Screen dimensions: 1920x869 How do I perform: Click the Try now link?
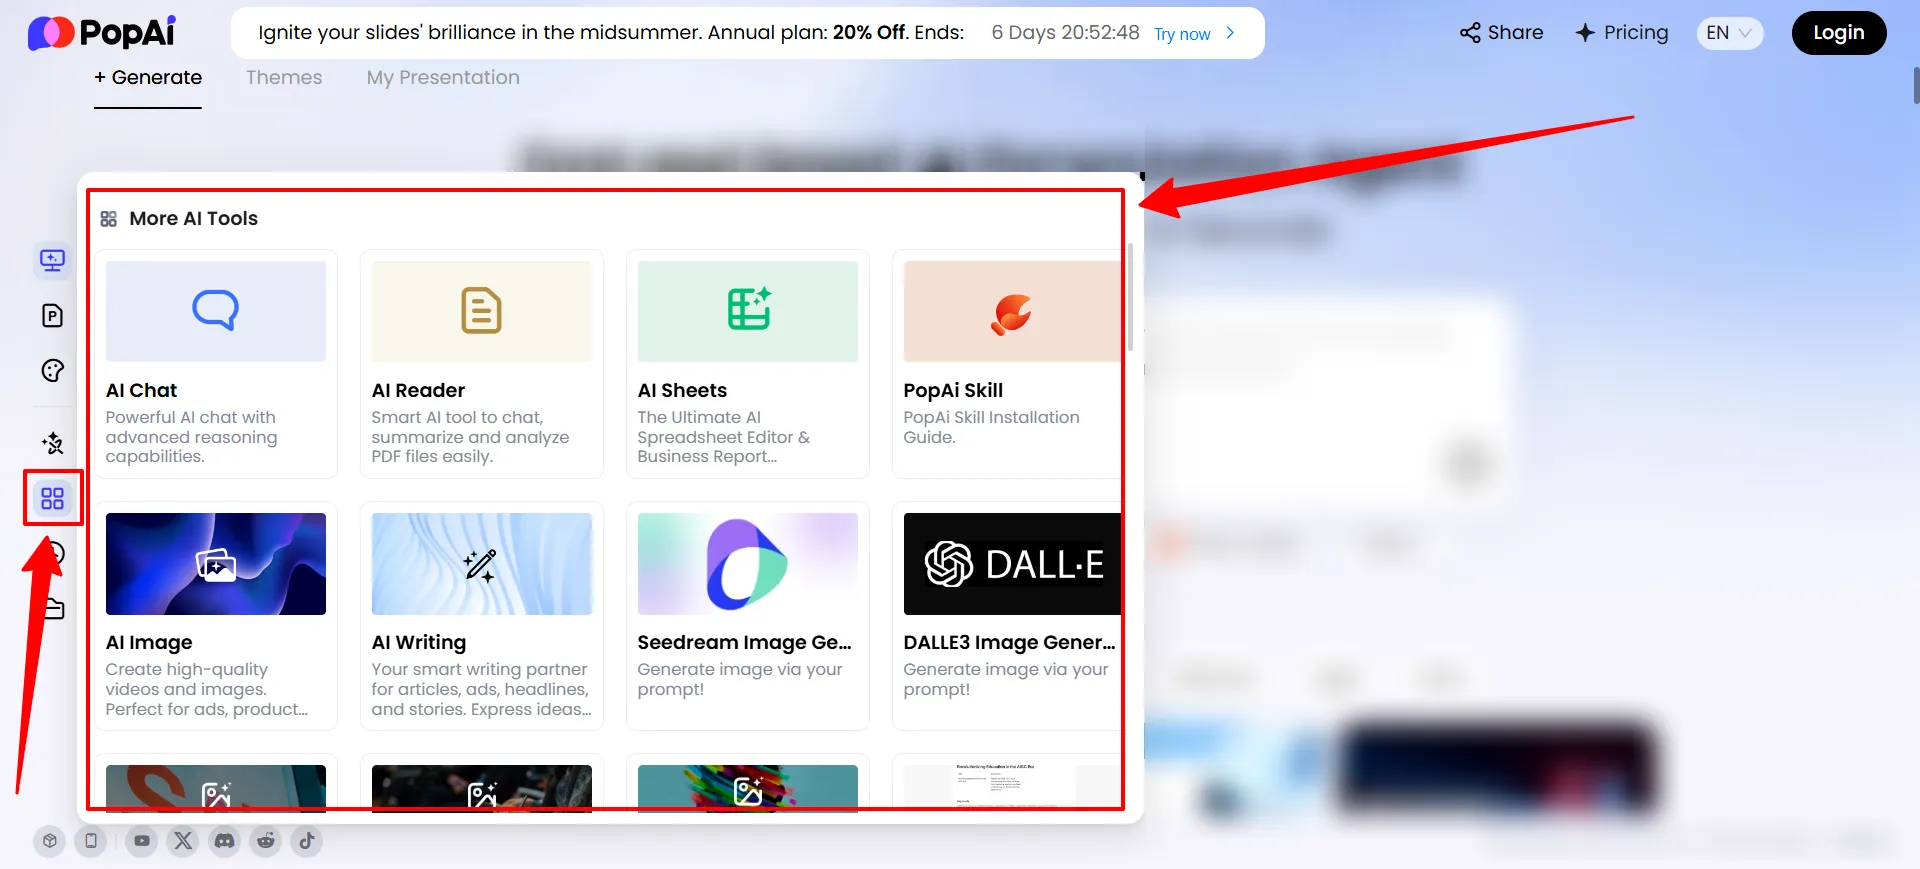[x=1182, y=34]
